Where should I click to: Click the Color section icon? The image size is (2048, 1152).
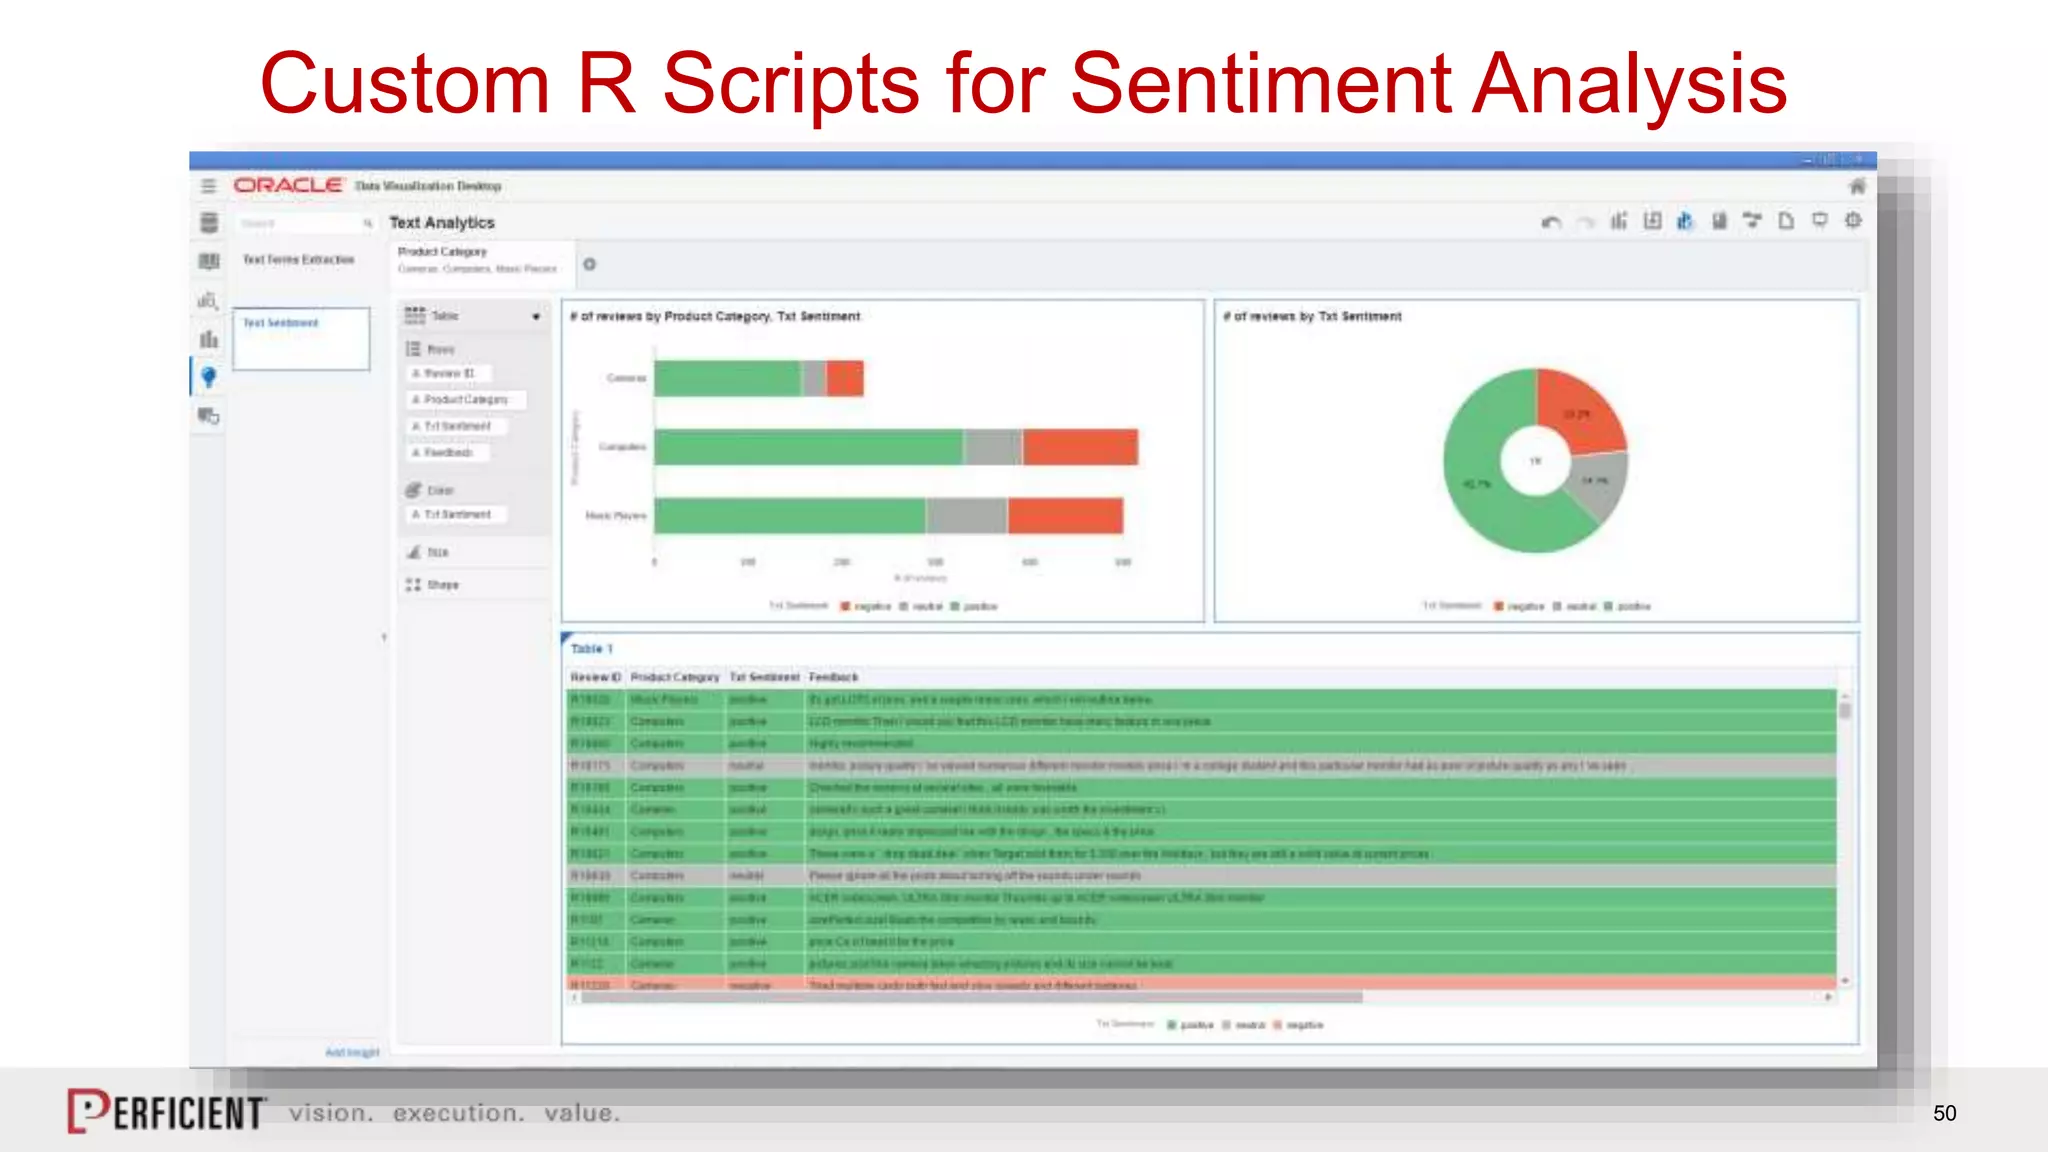413,490
